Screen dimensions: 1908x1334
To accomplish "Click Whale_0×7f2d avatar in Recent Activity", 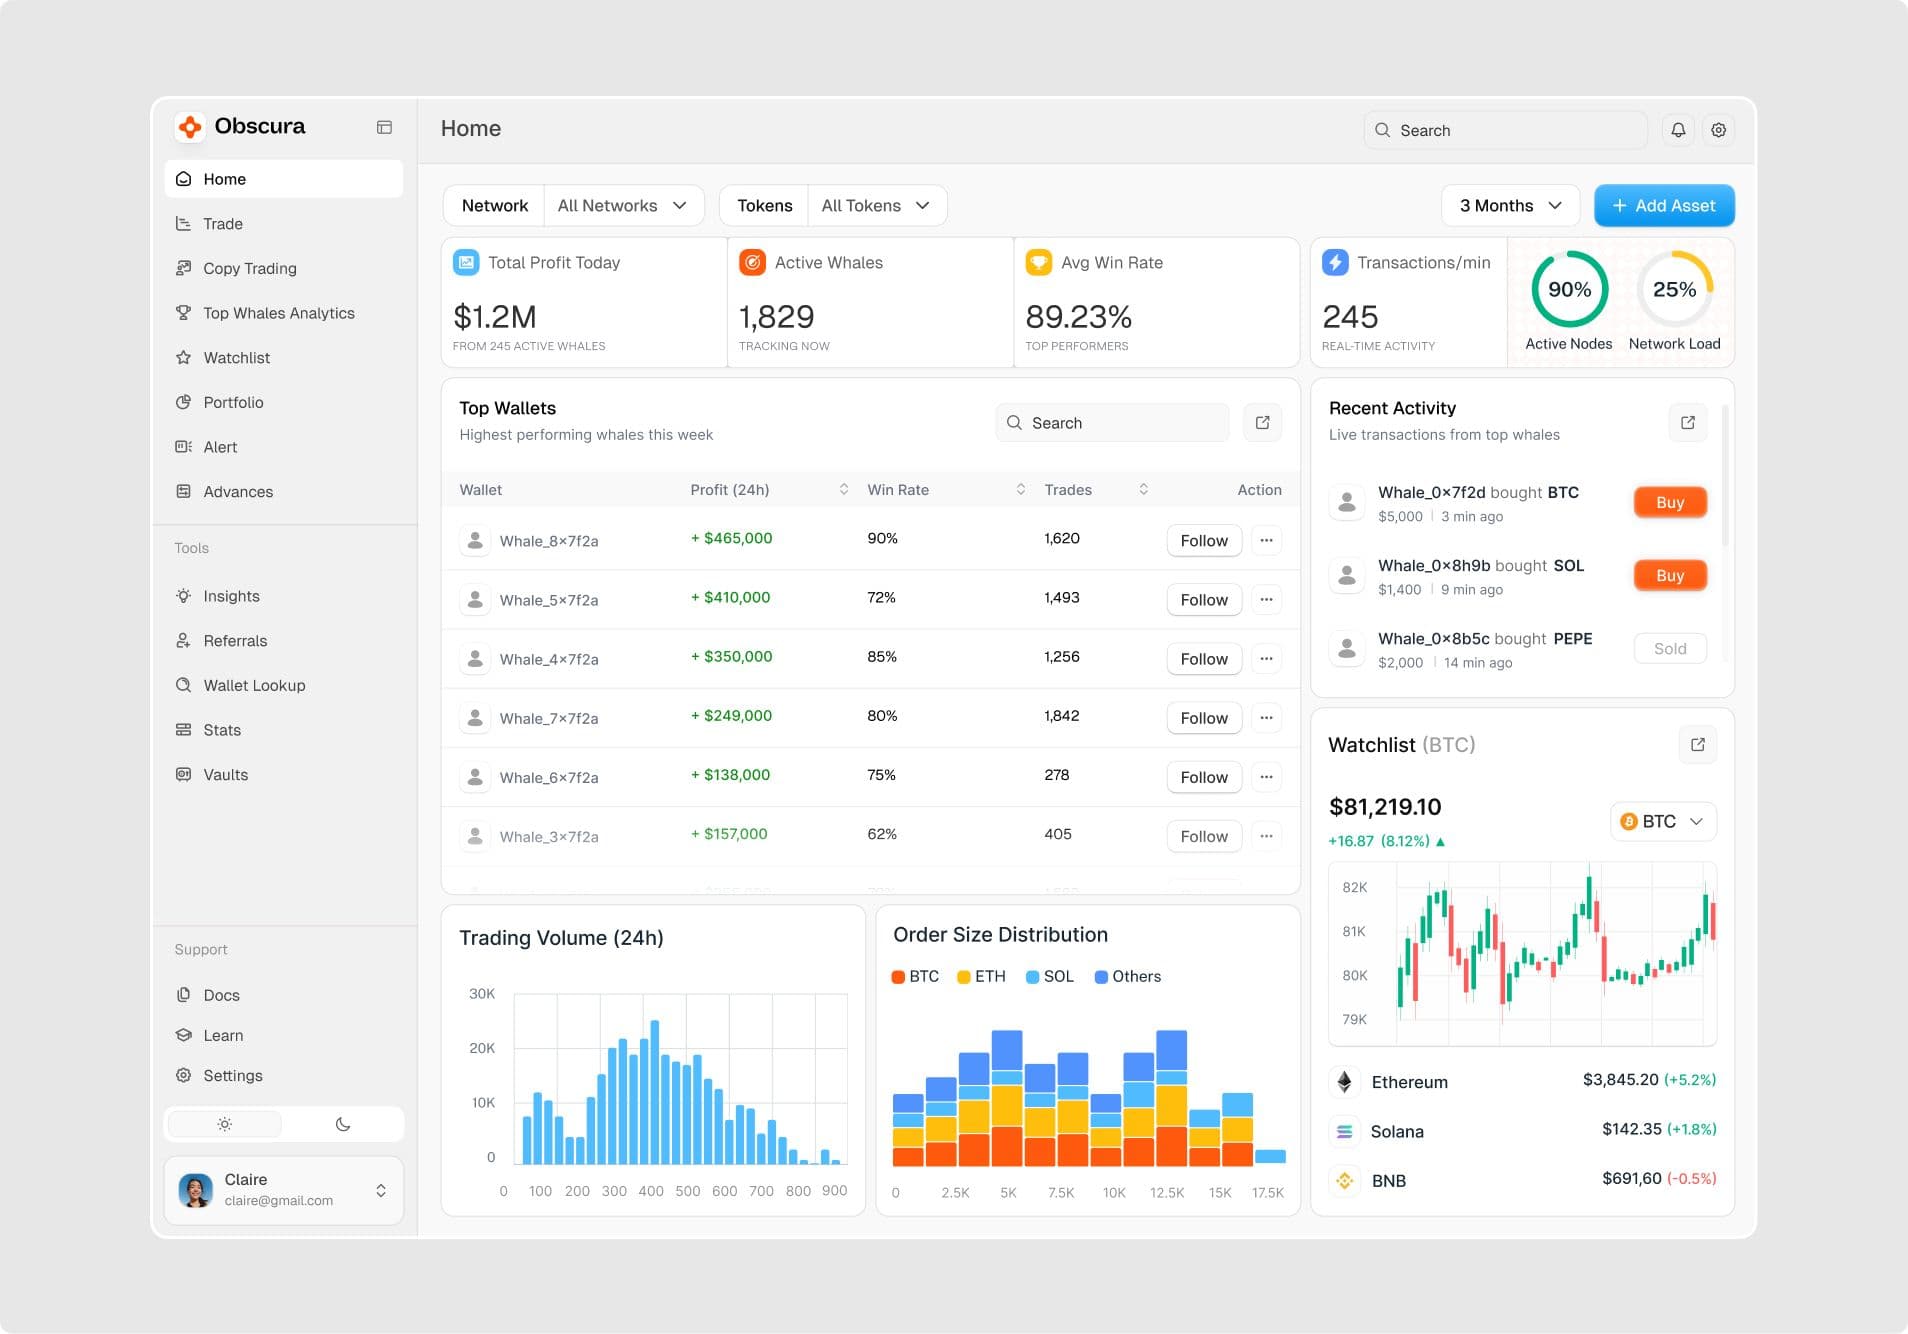I will click(1347, 502).
